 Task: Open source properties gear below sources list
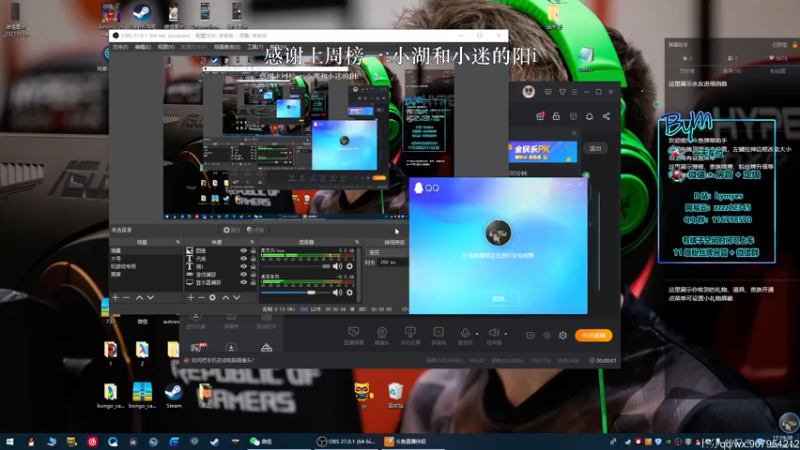(x=212, y=297)
